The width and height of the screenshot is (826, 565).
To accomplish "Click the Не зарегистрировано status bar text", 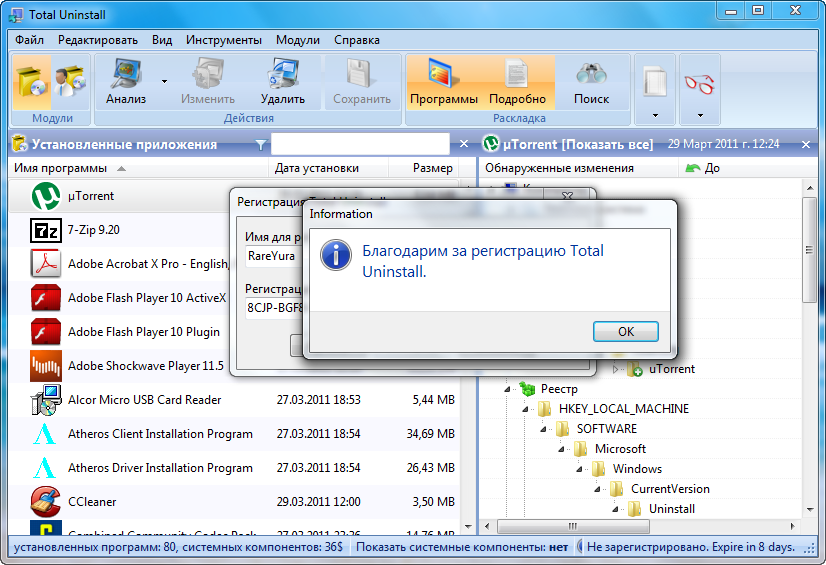I will pyautogui.click(x=691, y=547).
